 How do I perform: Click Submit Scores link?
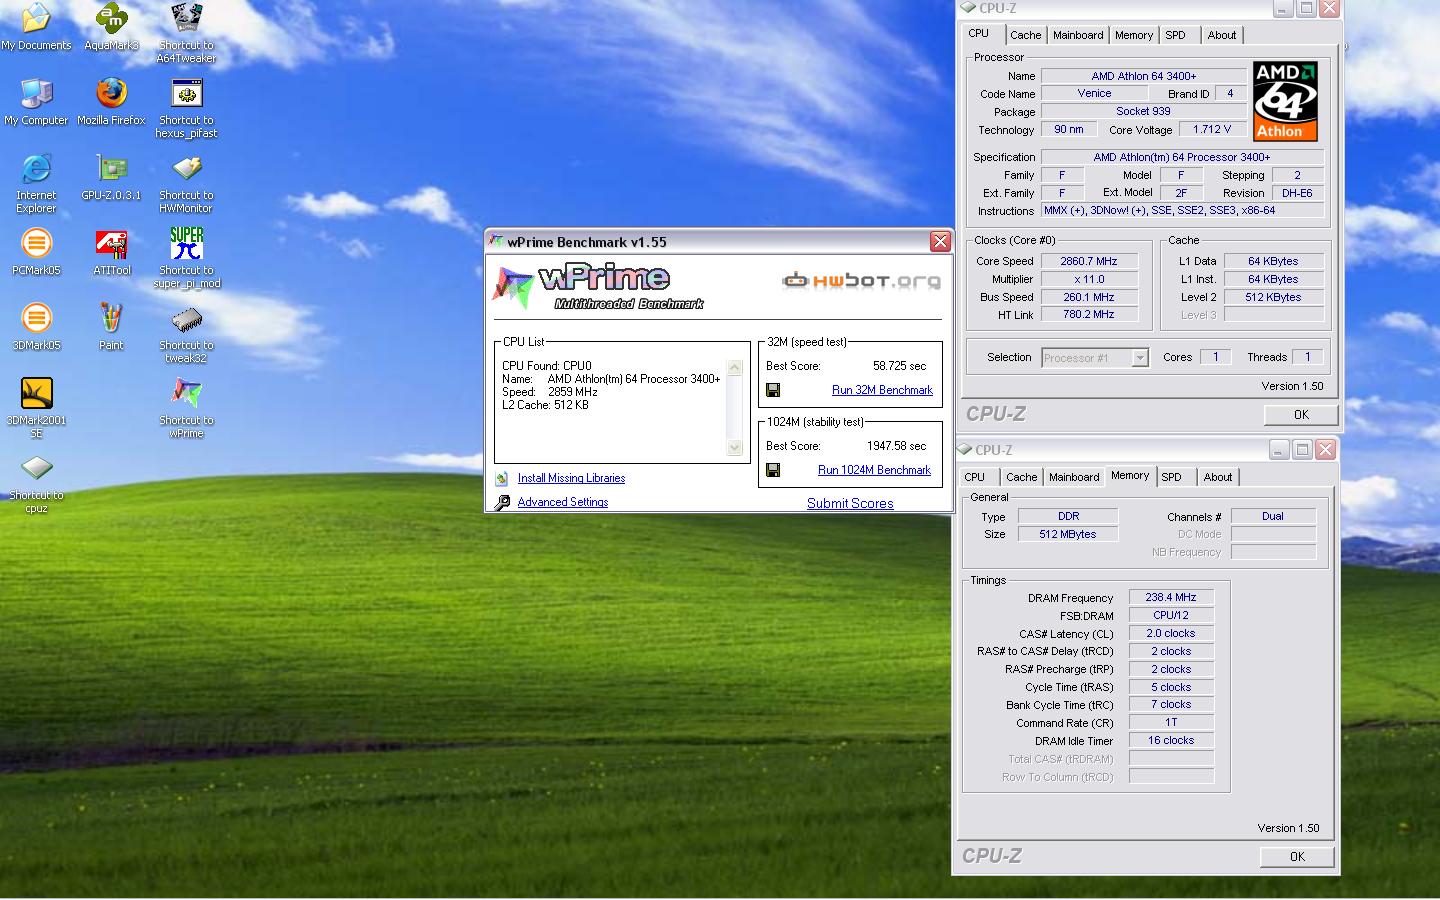850,503
